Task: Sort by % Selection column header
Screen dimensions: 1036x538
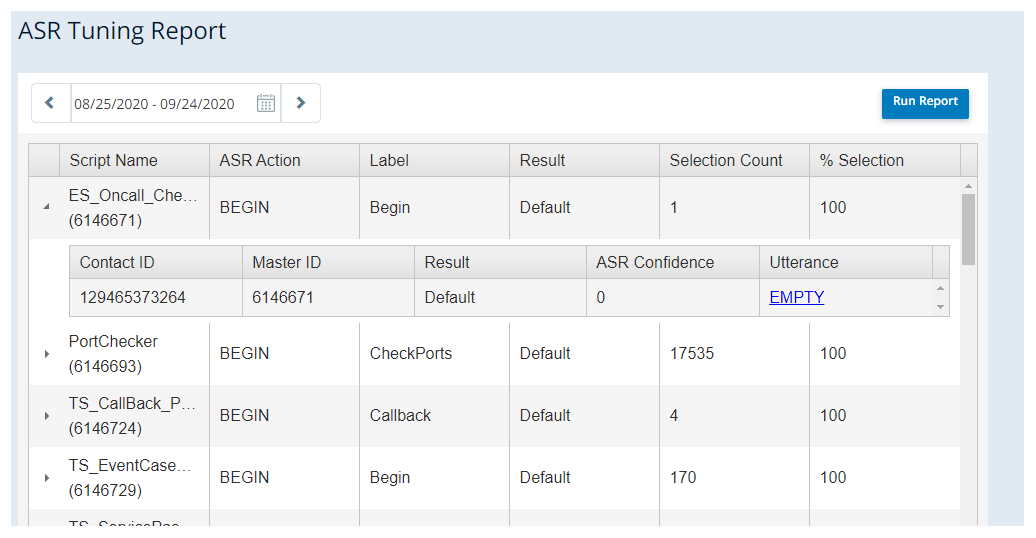Action: pos(885,161)
